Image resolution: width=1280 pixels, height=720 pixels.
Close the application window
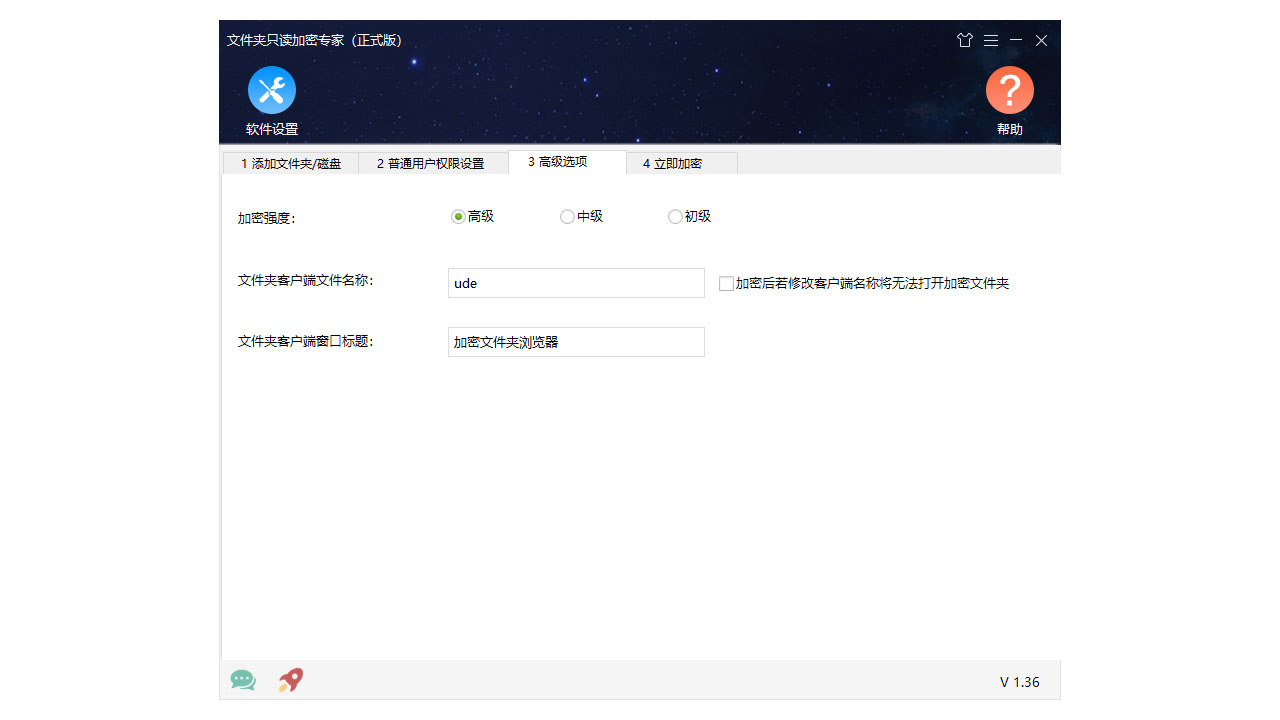pos(1041,40)
